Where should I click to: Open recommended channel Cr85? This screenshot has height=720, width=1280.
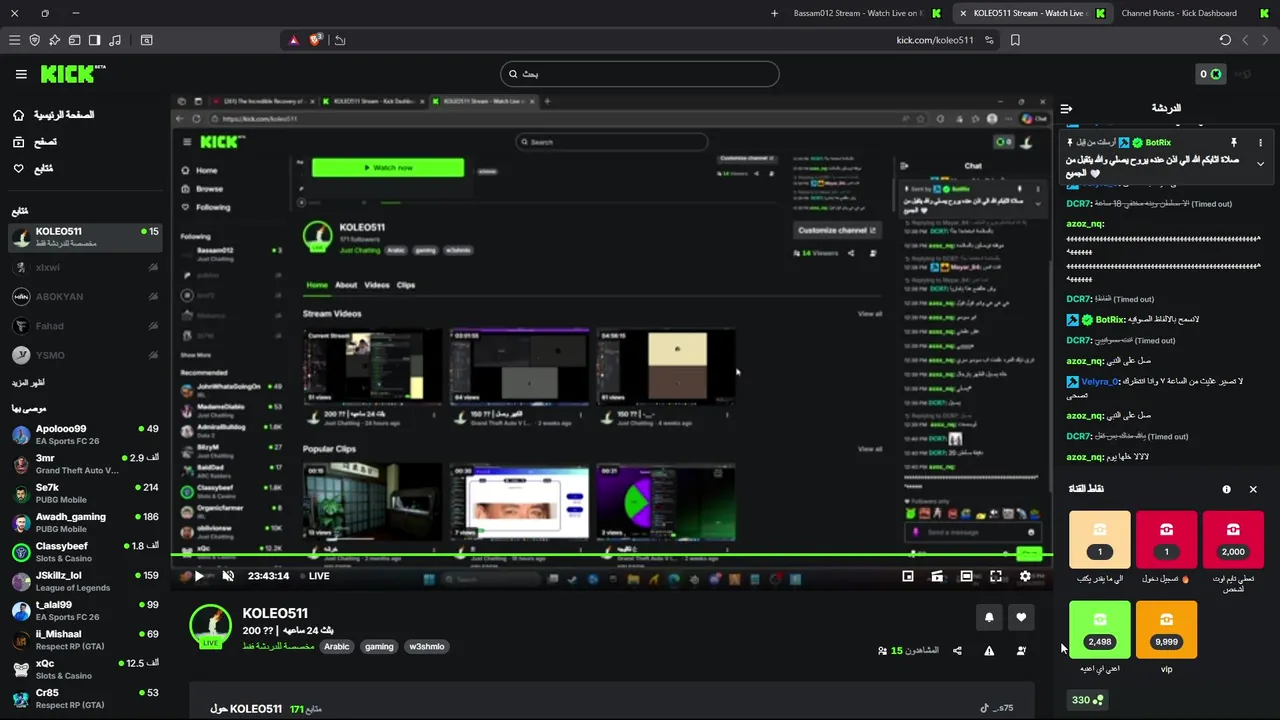tap(85, 698)
